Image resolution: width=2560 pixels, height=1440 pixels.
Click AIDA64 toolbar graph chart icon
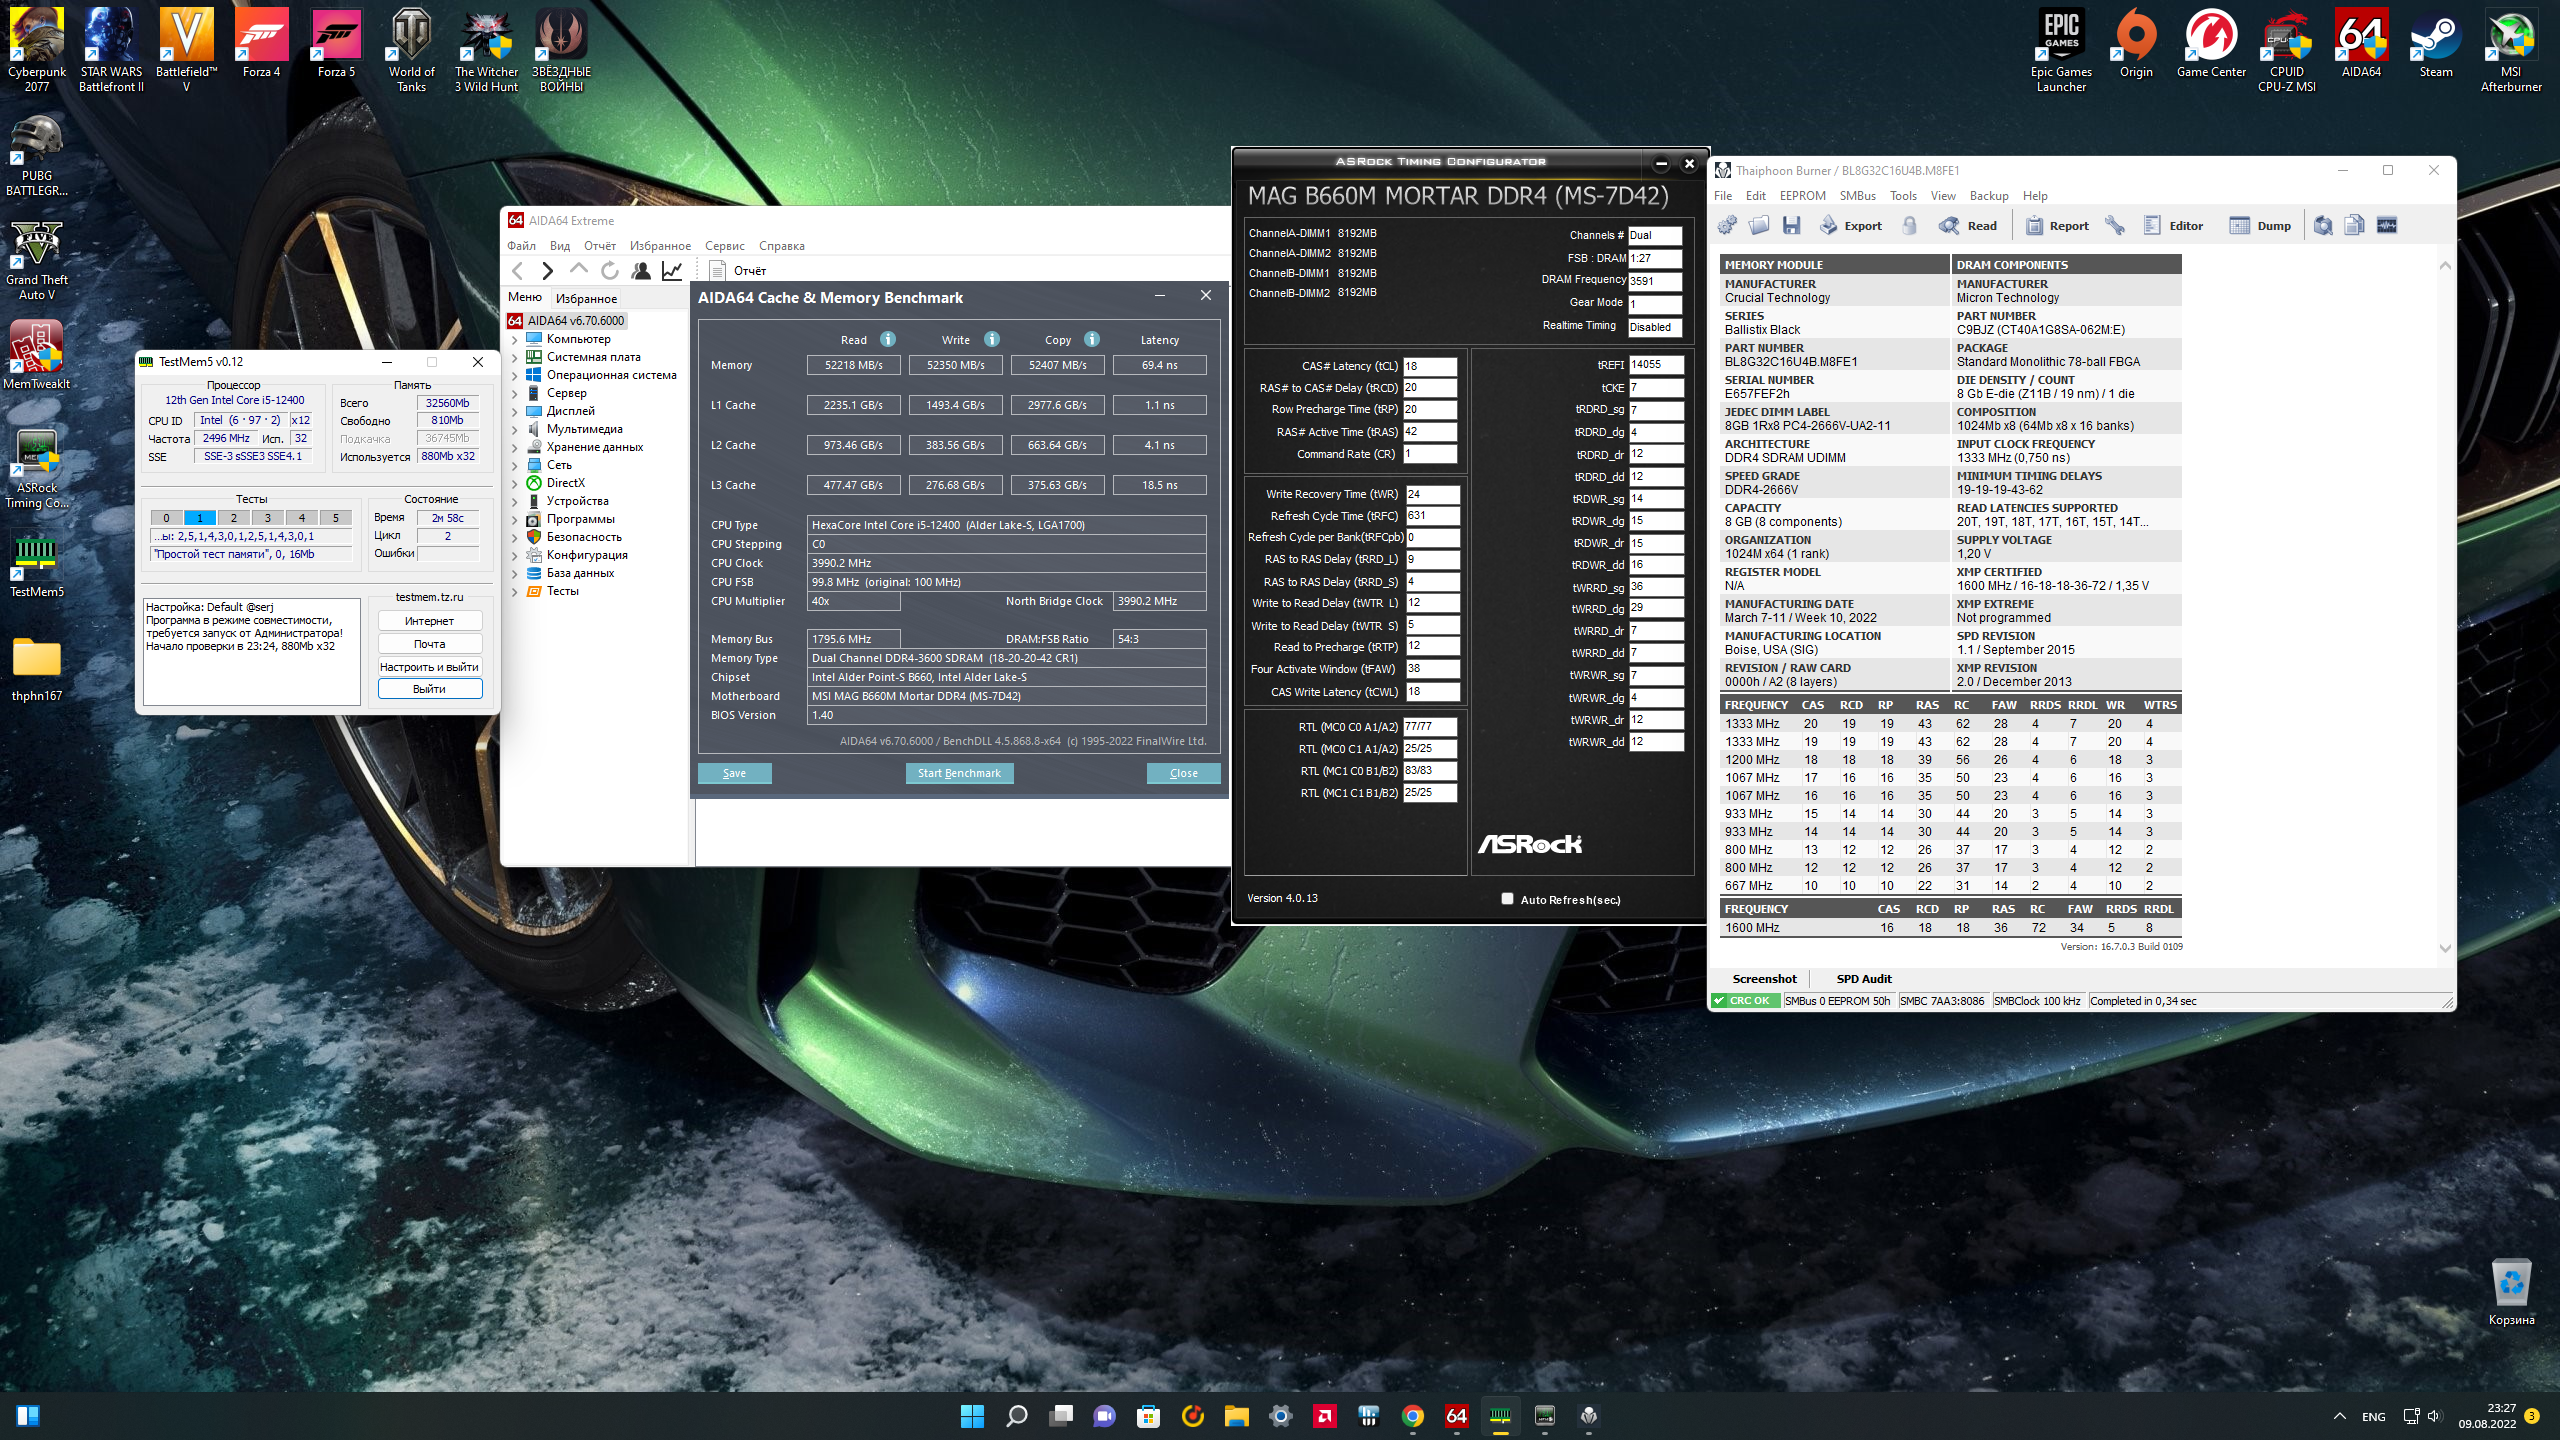(x=673, y=271)
